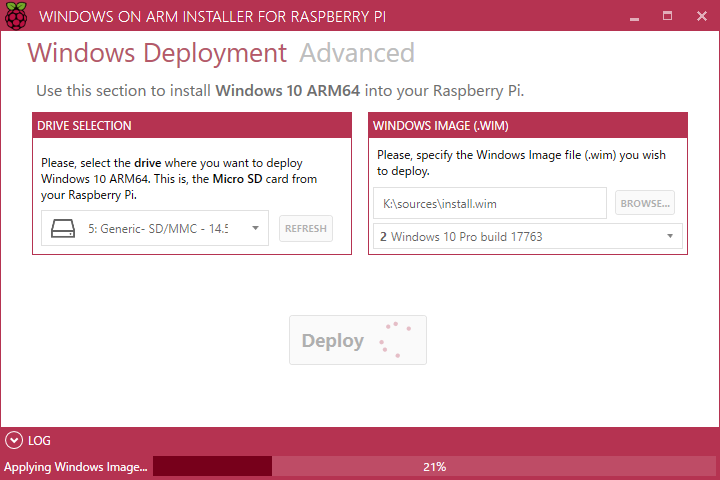Viewport: 720px width, 480px height.
Task: Open the Windows 10 Pro build dropdown
Action: pos(528,236)
